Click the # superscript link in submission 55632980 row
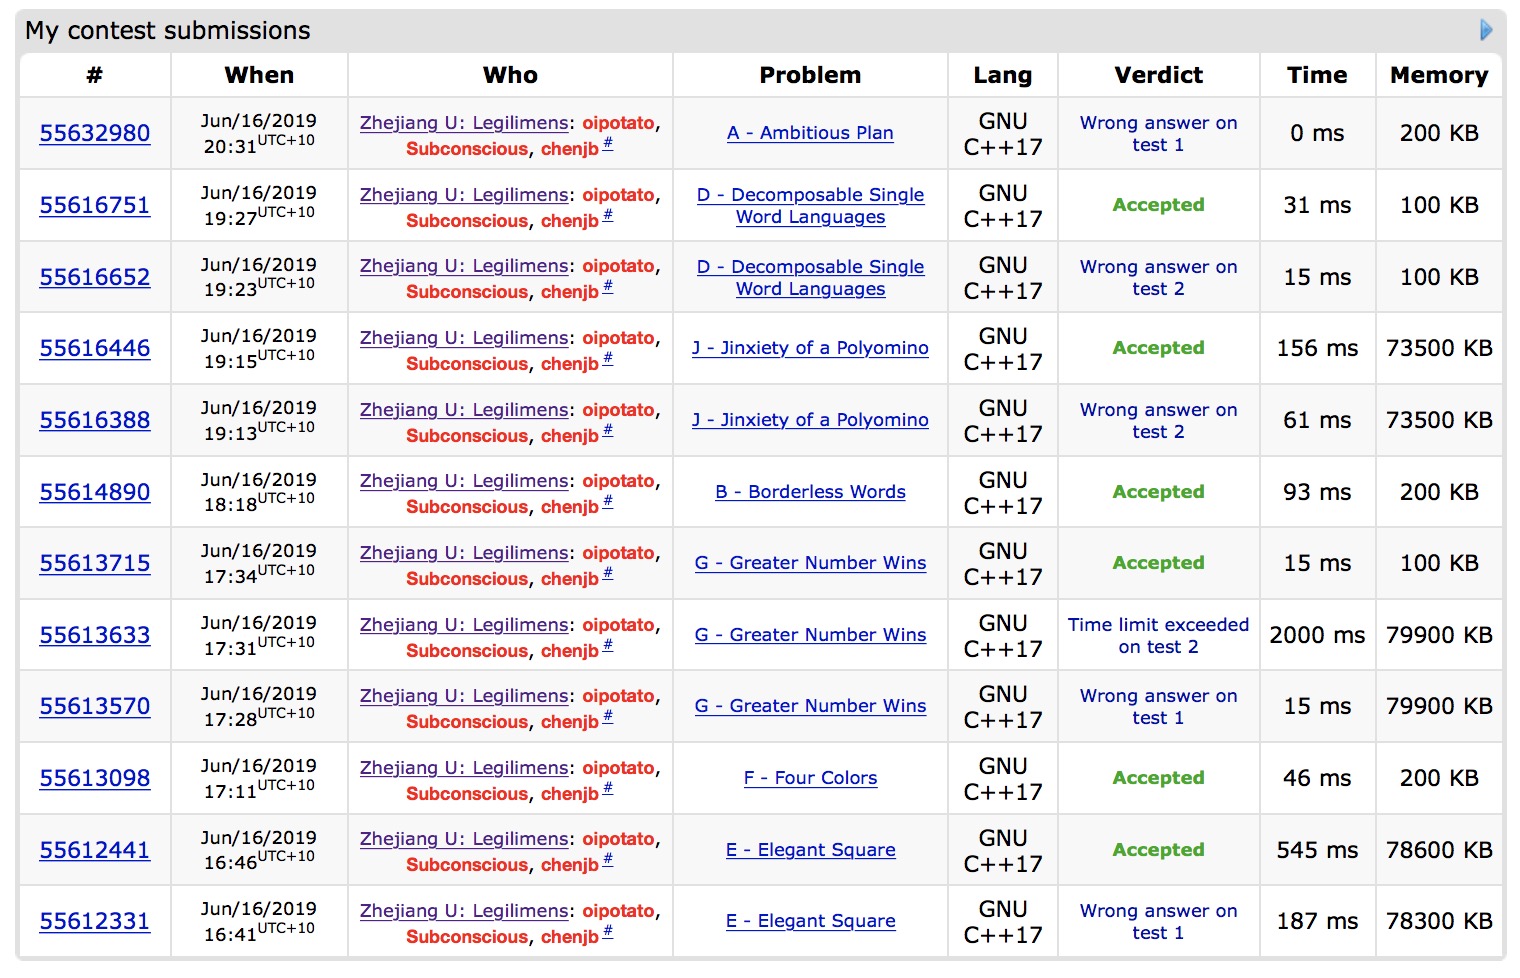This screenshot has height=978, width=1520. (608, 144)
